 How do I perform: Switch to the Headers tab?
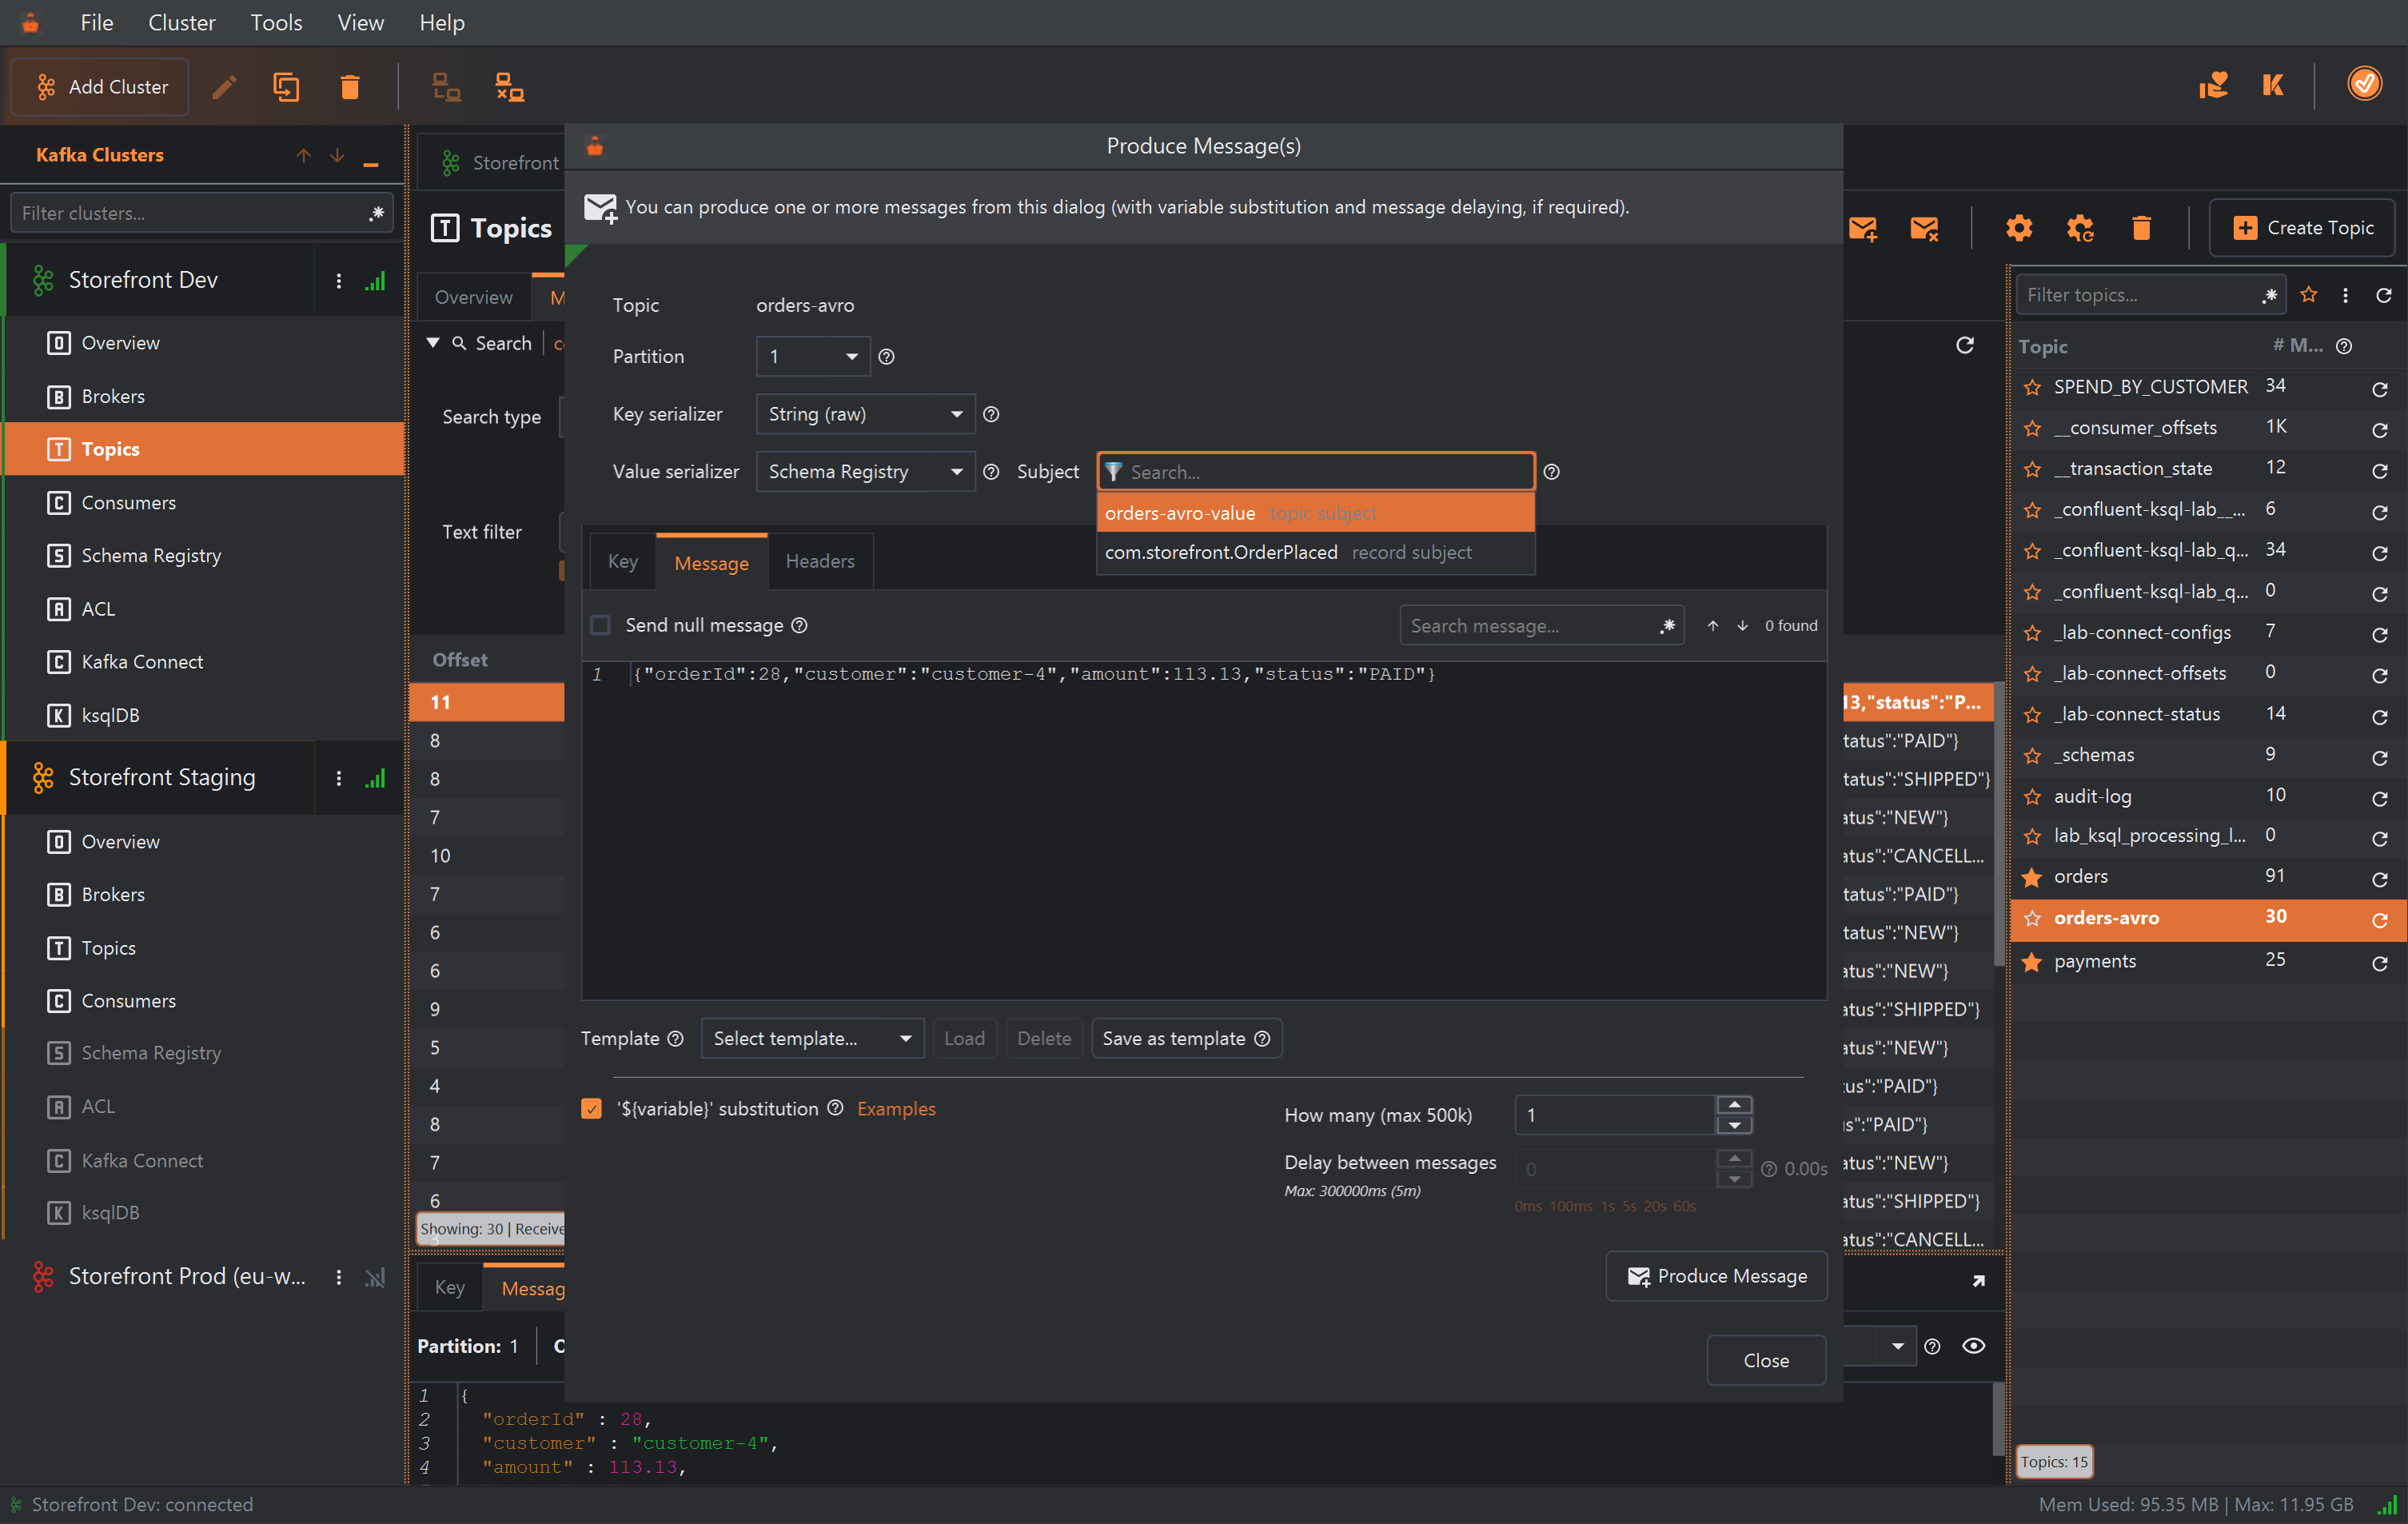[x=819, y=561]
